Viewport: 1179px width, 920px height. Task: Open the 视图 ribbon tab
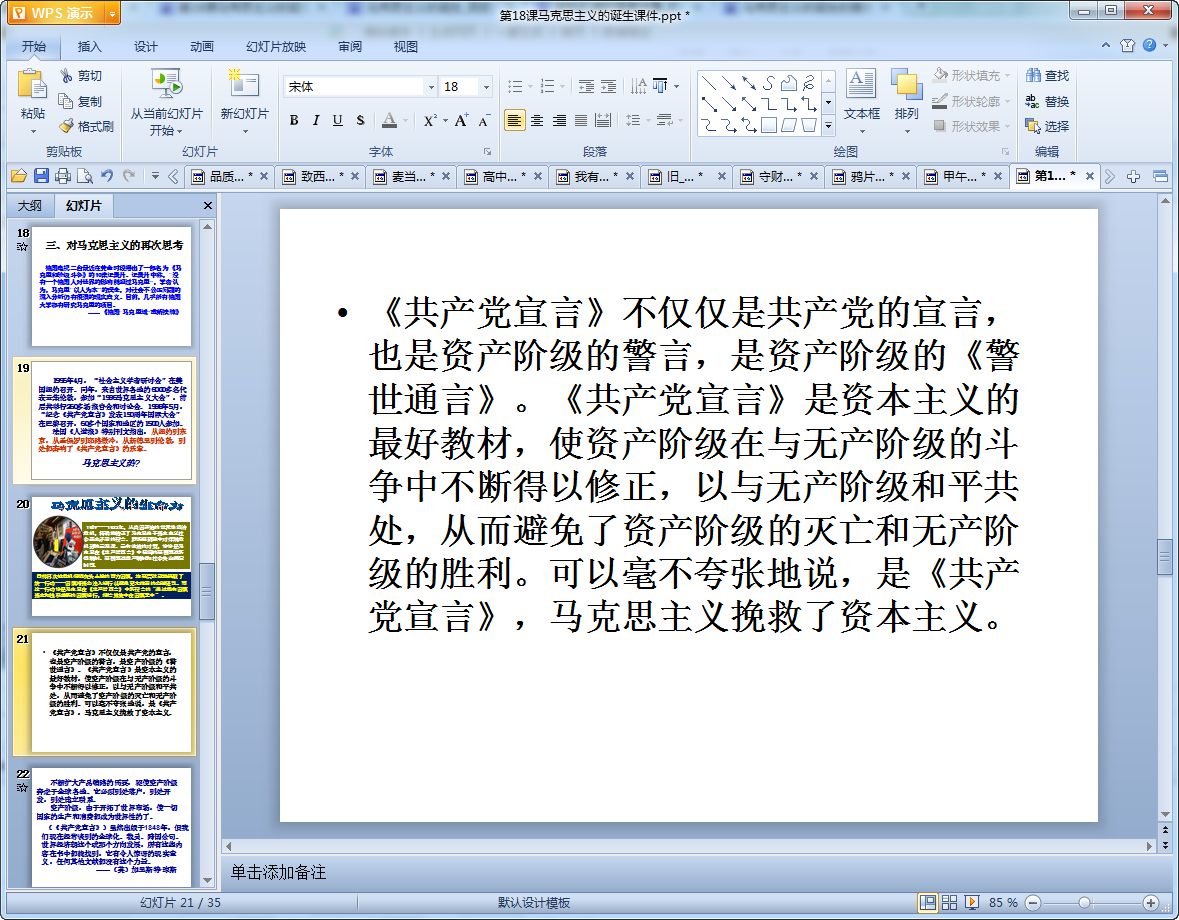coord(405,47)
